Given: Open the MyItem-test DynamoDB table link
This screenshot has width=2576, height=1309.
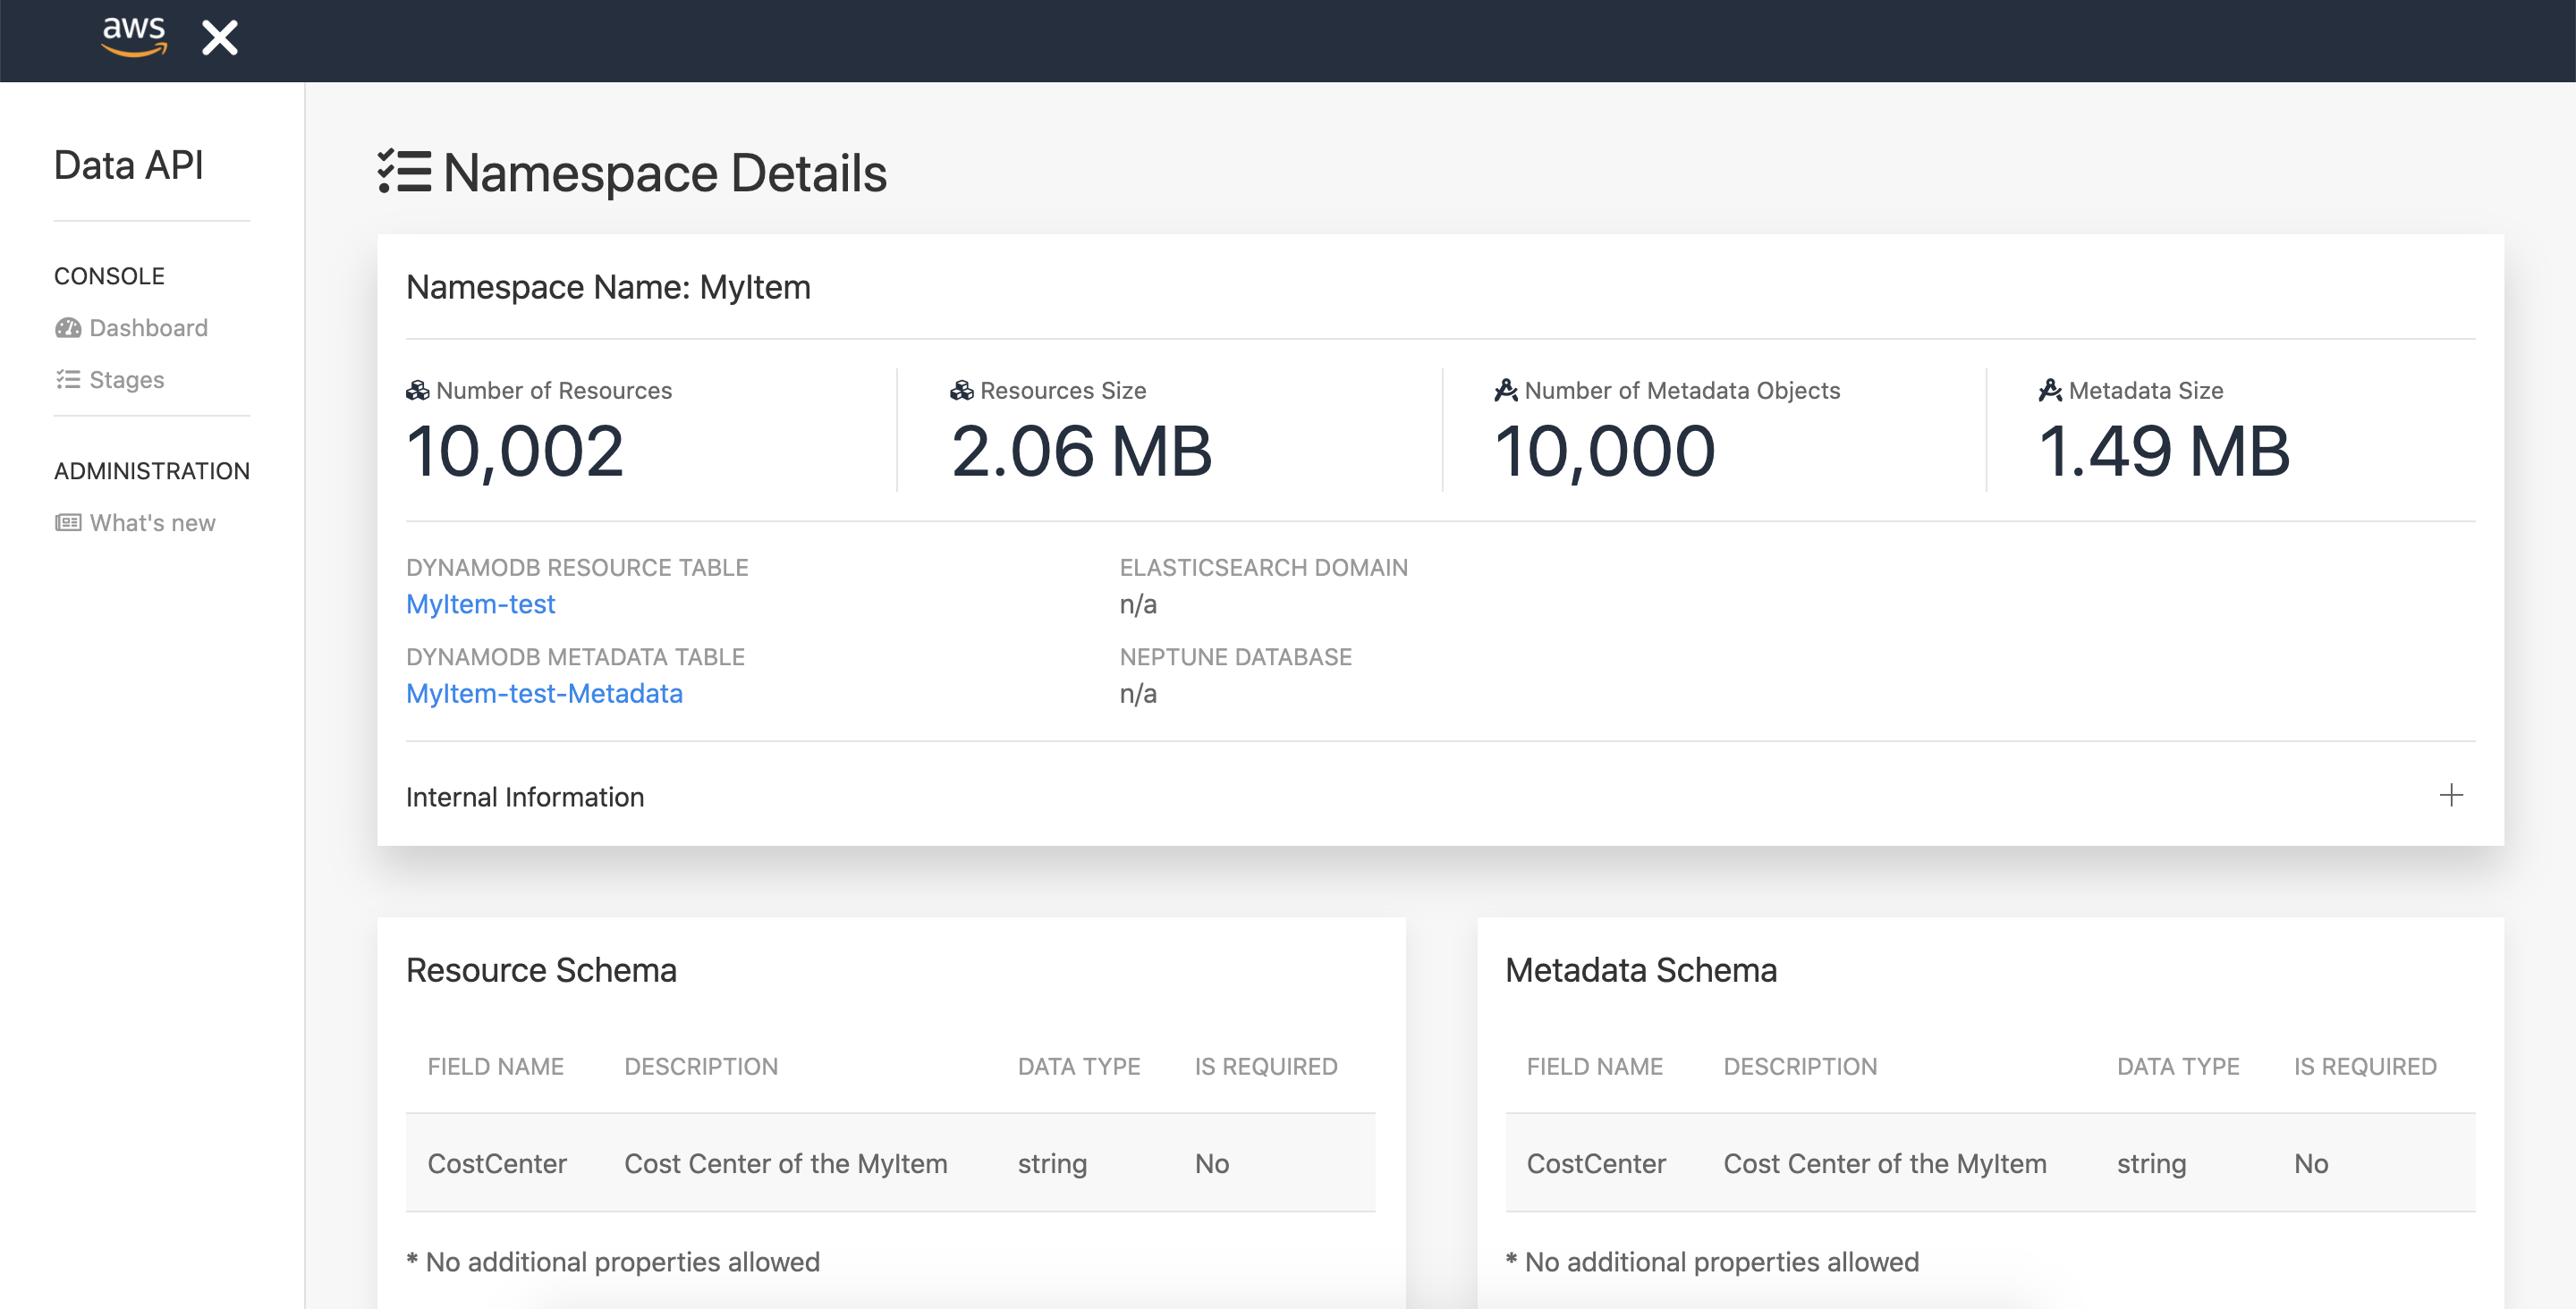Looking at the screenshot, I should [480, 604].
